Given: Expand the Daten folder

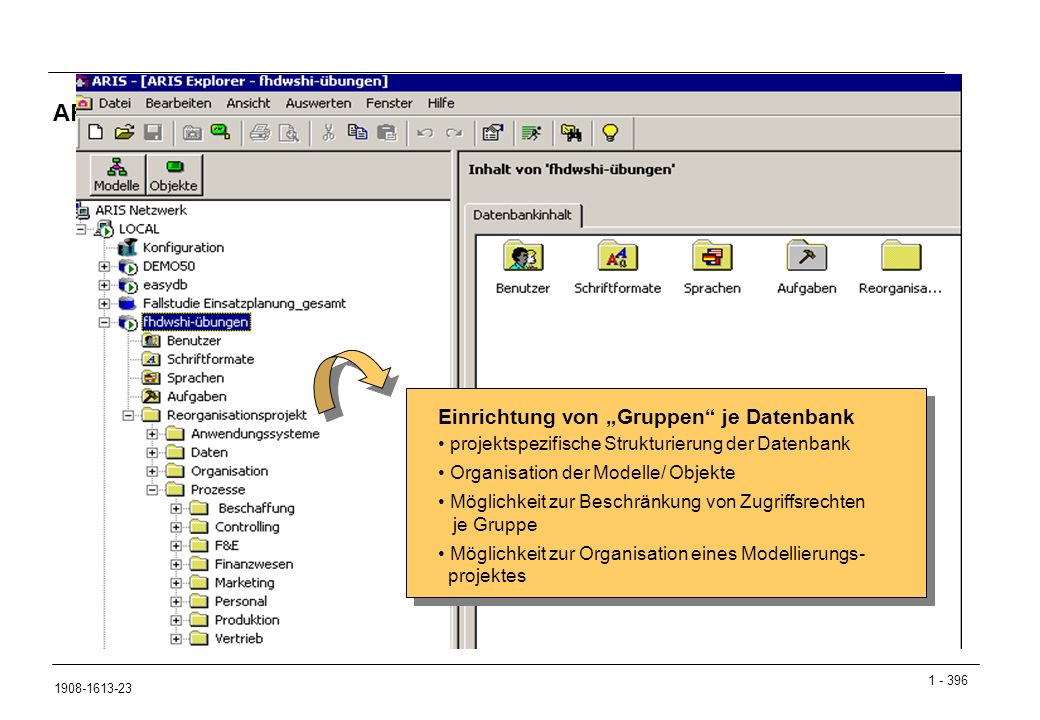Looking at the screenshot, I should pyautogui.click(x=152, y=453).
